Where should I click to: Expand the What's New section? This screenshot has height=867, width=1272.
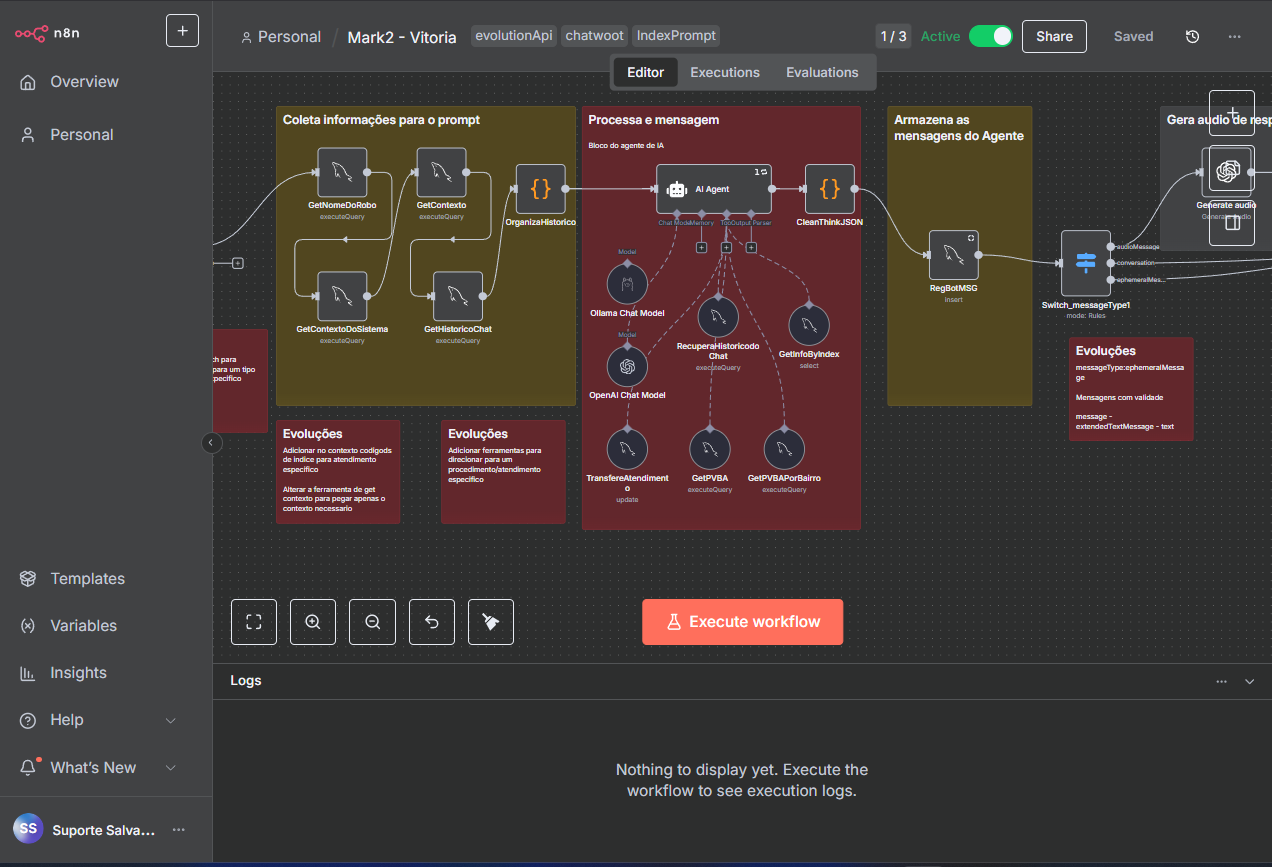[170, 768]
